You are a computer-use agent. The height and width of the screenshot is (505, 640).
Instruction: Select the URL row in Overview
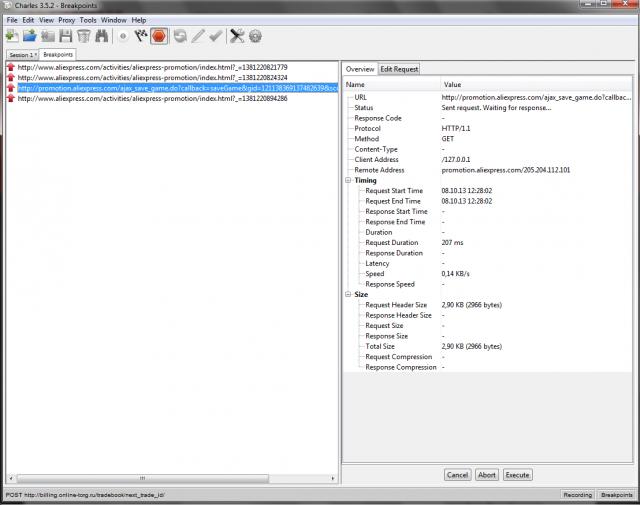[x=488, y=97]
